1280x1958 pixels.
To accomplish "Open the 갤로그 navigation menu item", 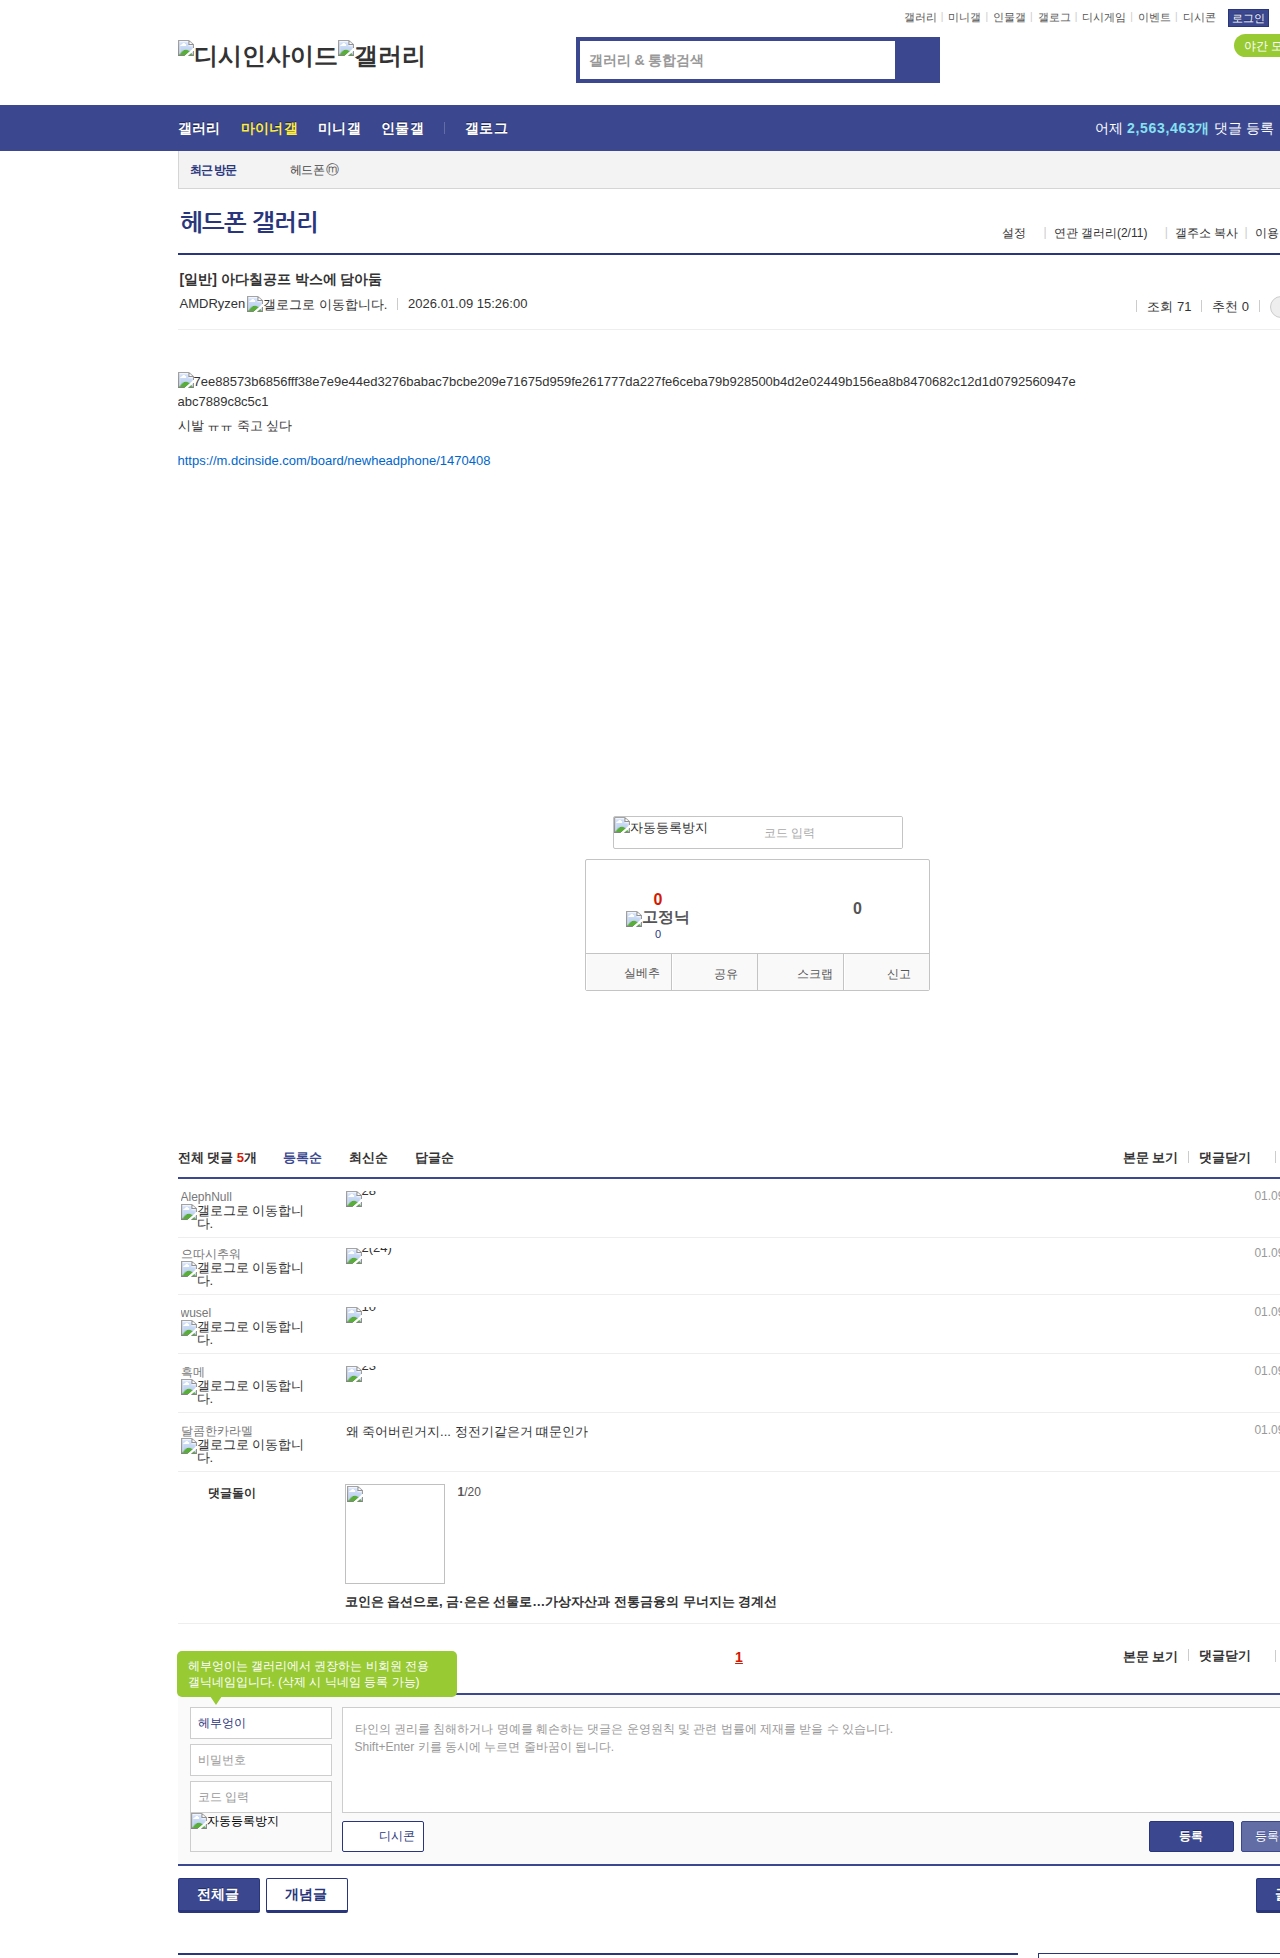I will [486, 129].
